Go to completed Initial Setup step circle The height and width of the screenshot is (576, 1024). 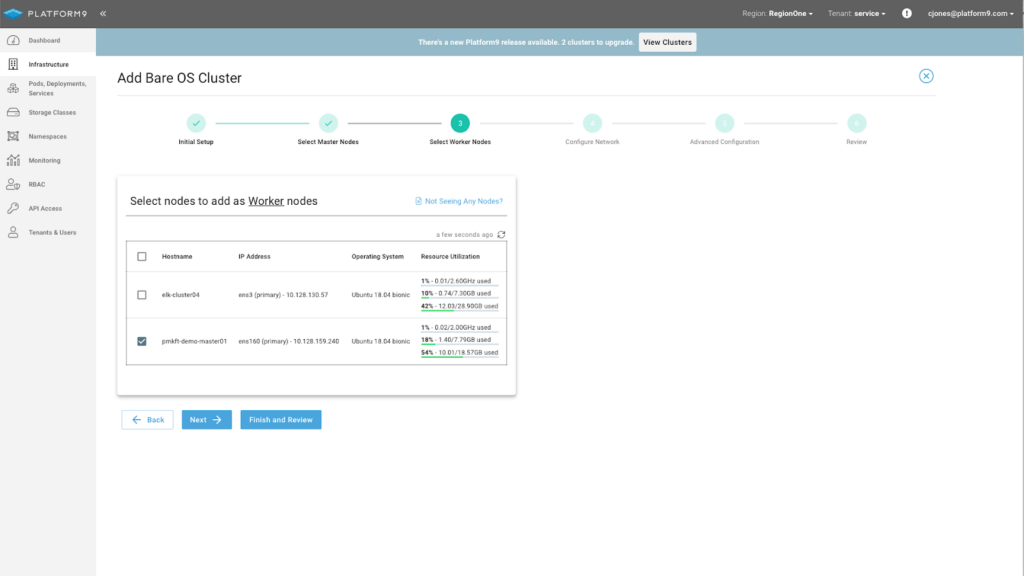196,123
